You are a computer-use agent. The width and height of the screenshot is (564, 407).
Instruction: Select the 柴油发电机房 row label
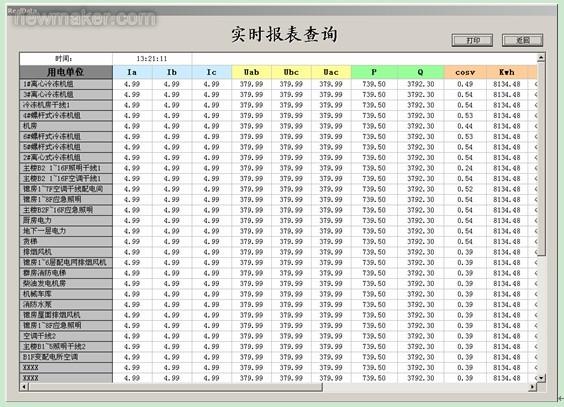pyautogui.click(x=66, y=283)
